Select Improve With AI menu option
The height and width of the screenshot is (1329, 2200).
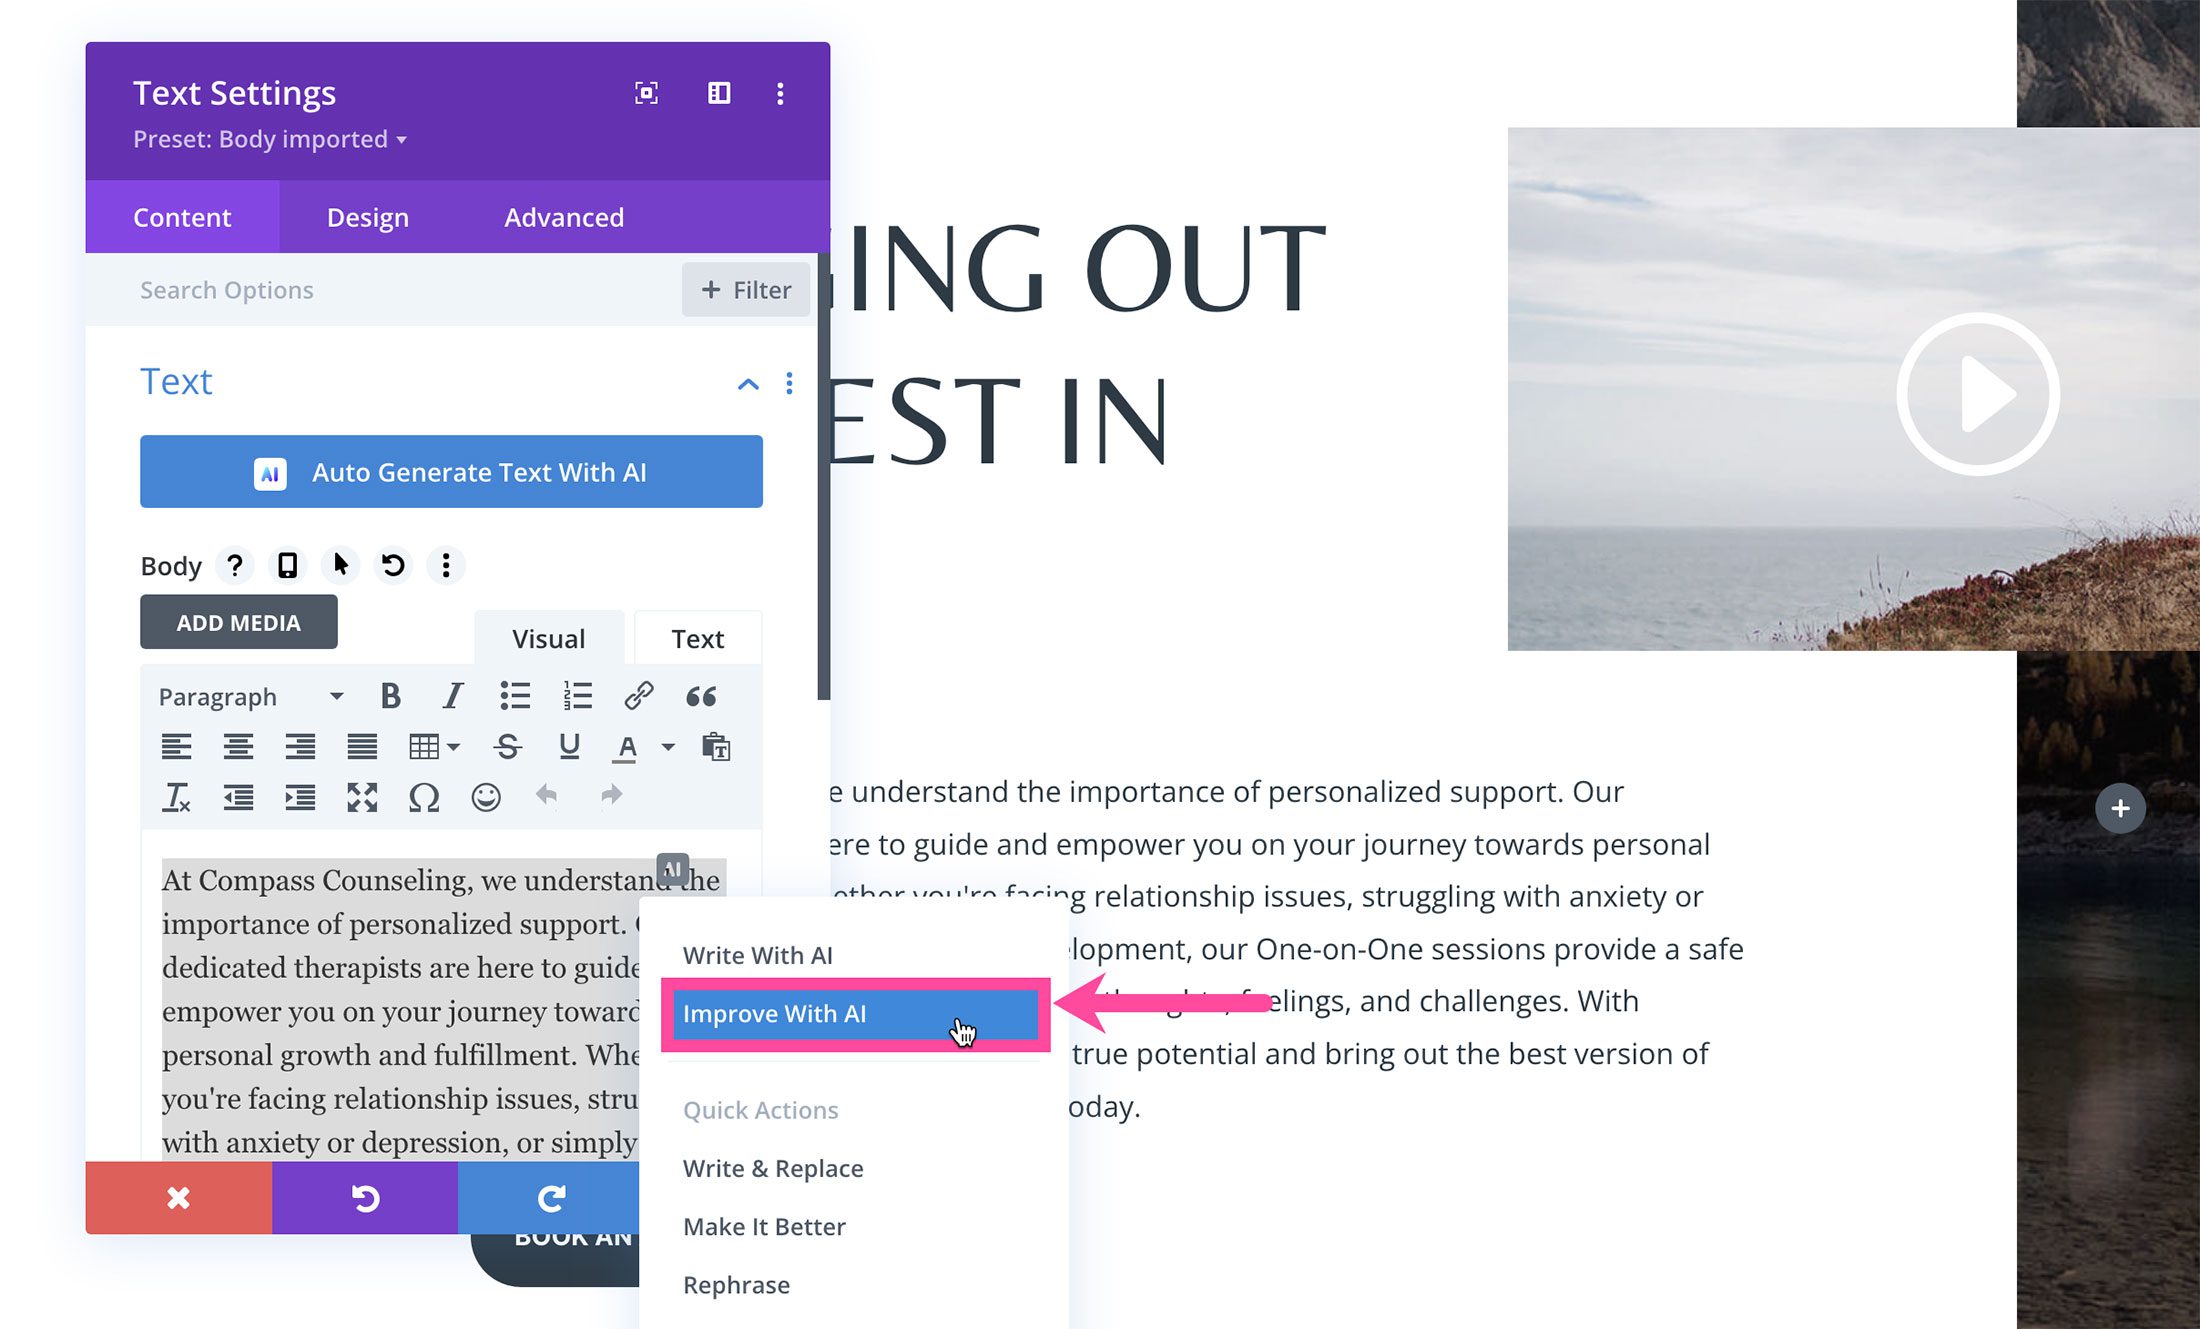[x=775, y=1012]
